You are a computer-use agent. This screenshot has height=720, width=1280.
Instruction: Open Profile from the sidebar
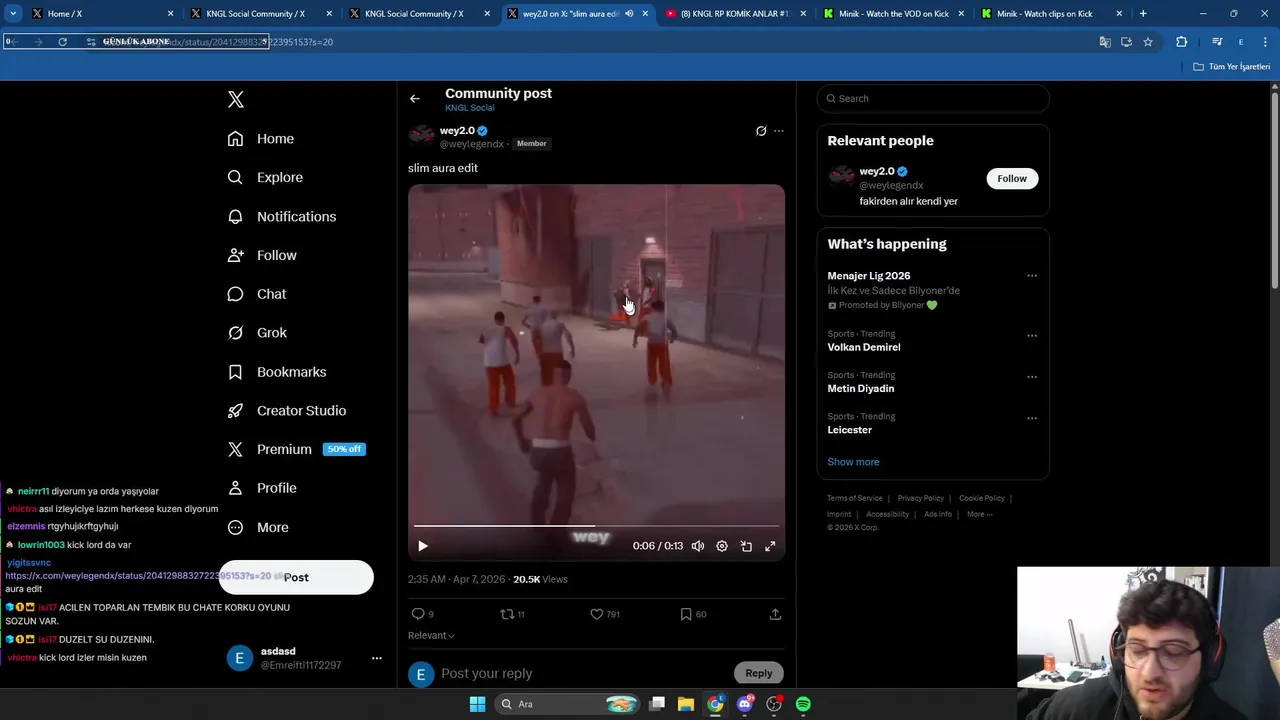point(262,488)
